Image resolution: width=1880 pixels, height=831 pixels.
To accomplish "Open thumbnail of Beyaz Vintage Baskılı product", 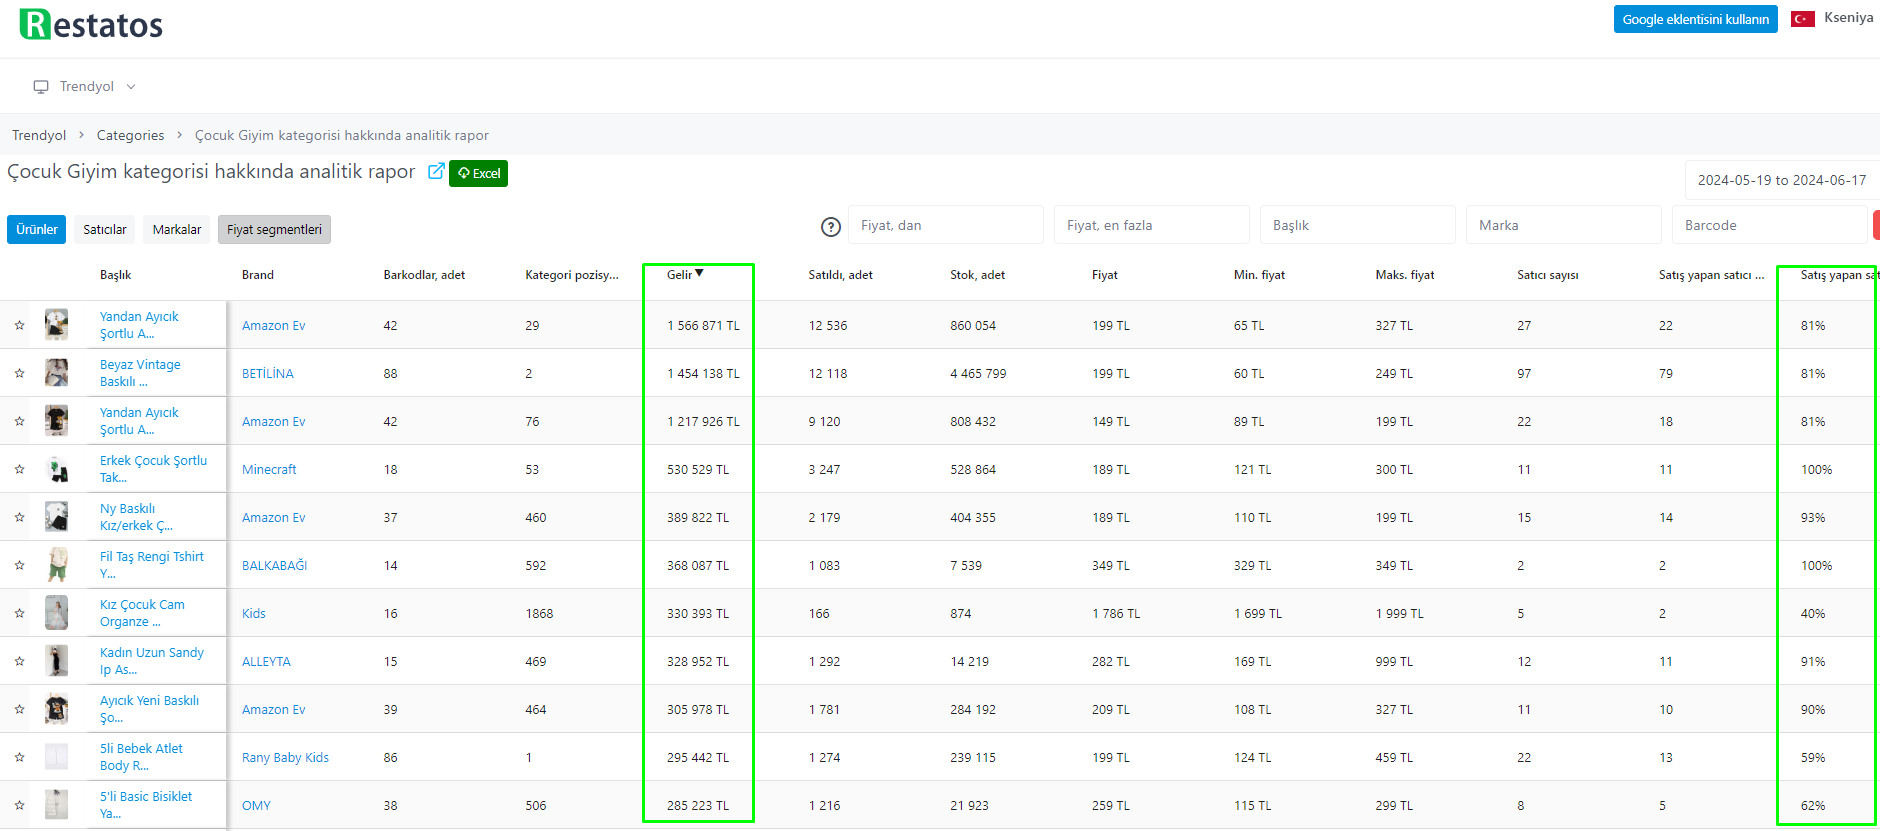I will (57, 373).
